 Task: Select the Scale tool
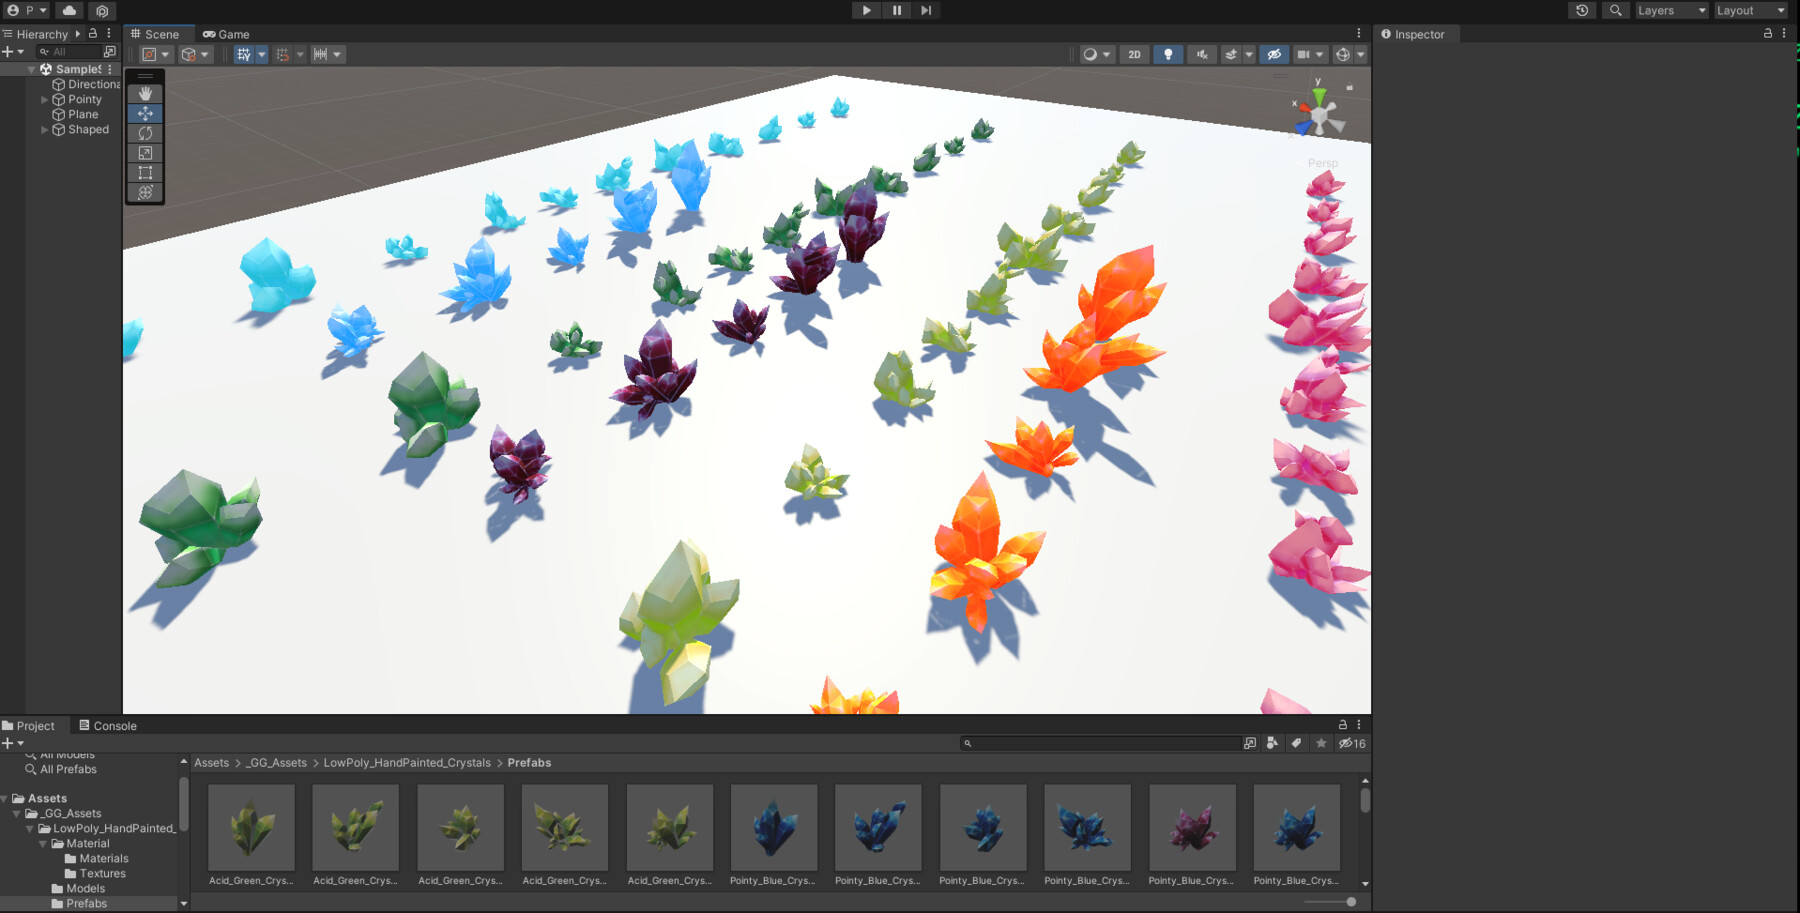coord(145,152)
